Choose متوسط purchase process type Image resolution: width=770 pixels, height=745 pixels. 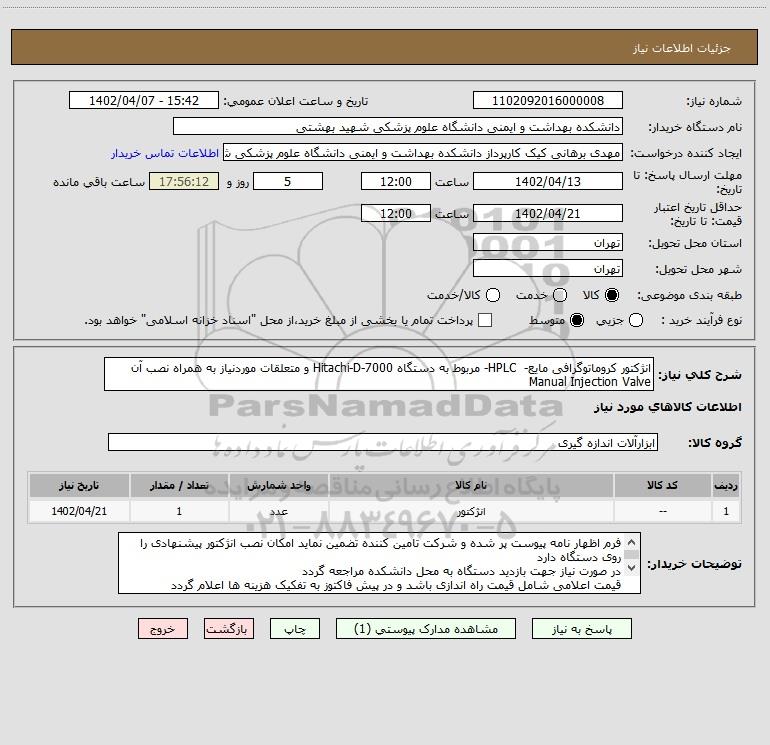point(577,321)
